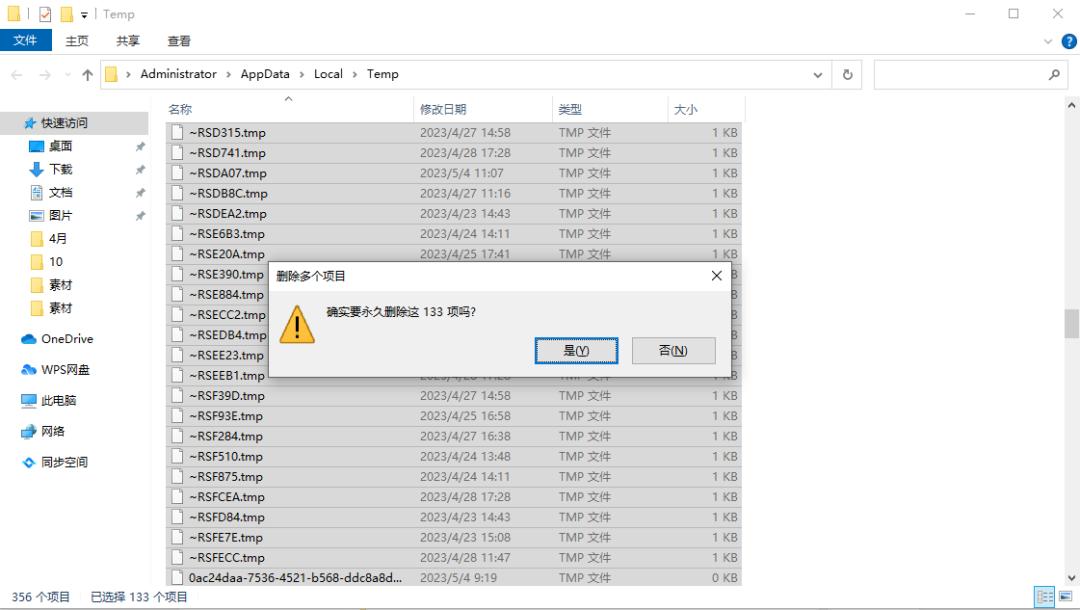Open the 文件 menu tab
Image resolution: width=1080 pixels, height=610 pixels.
25,41
